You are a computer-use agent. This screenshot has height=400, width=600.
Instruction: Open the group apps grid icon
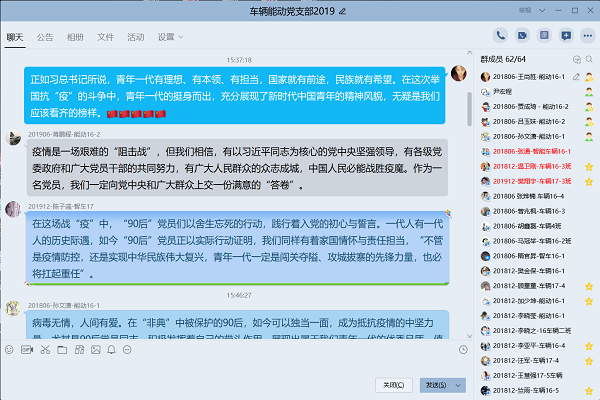pos(79,349)
